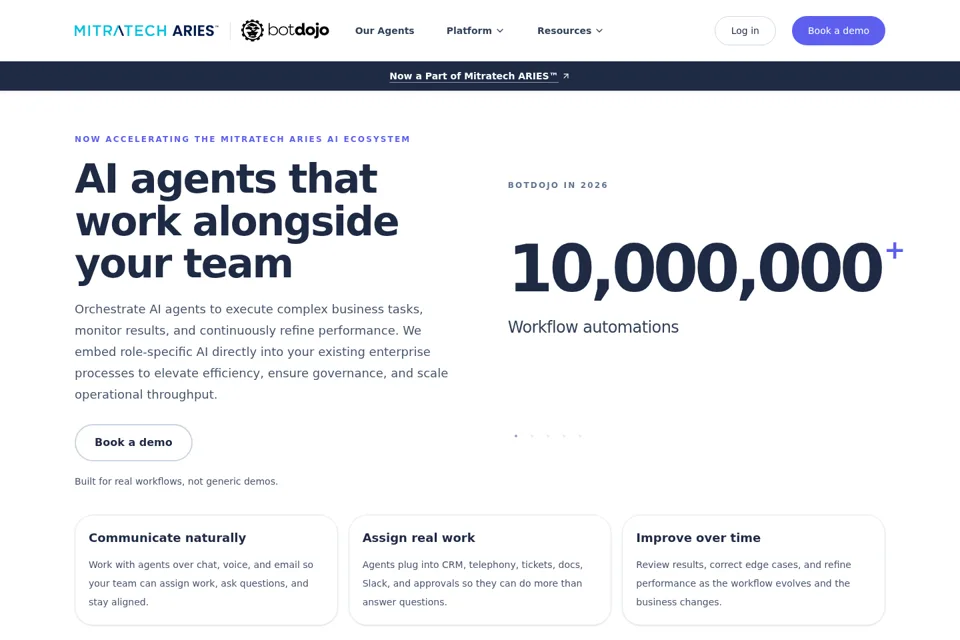The image size is (960, 640).
Task: Click the Log in button
Action: pos(745,31)
